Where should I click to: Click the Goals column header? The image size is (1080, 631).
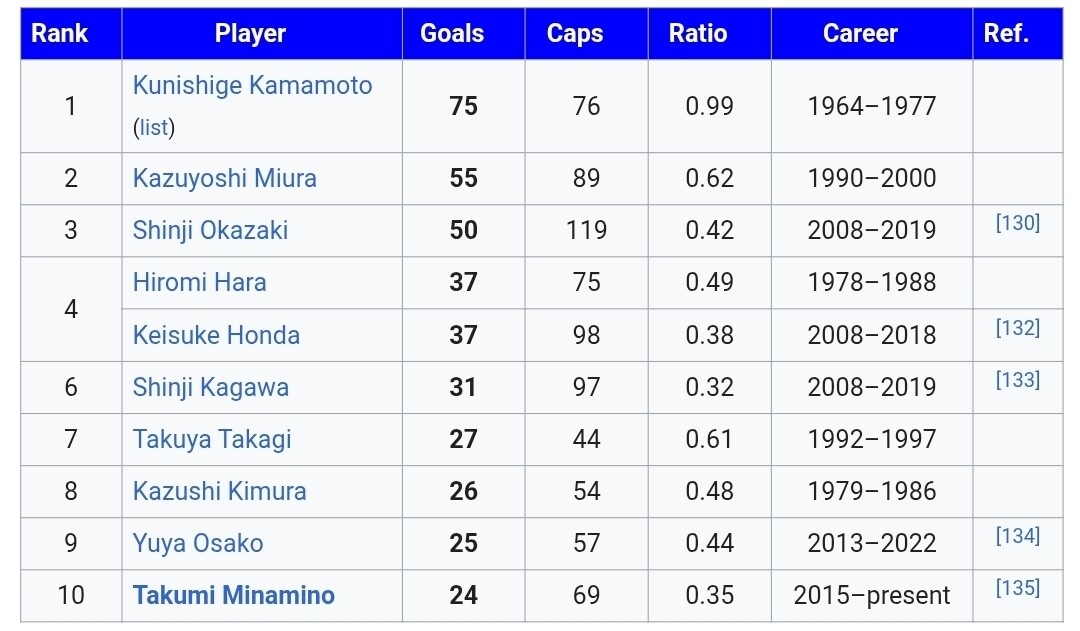pos(452,33)
